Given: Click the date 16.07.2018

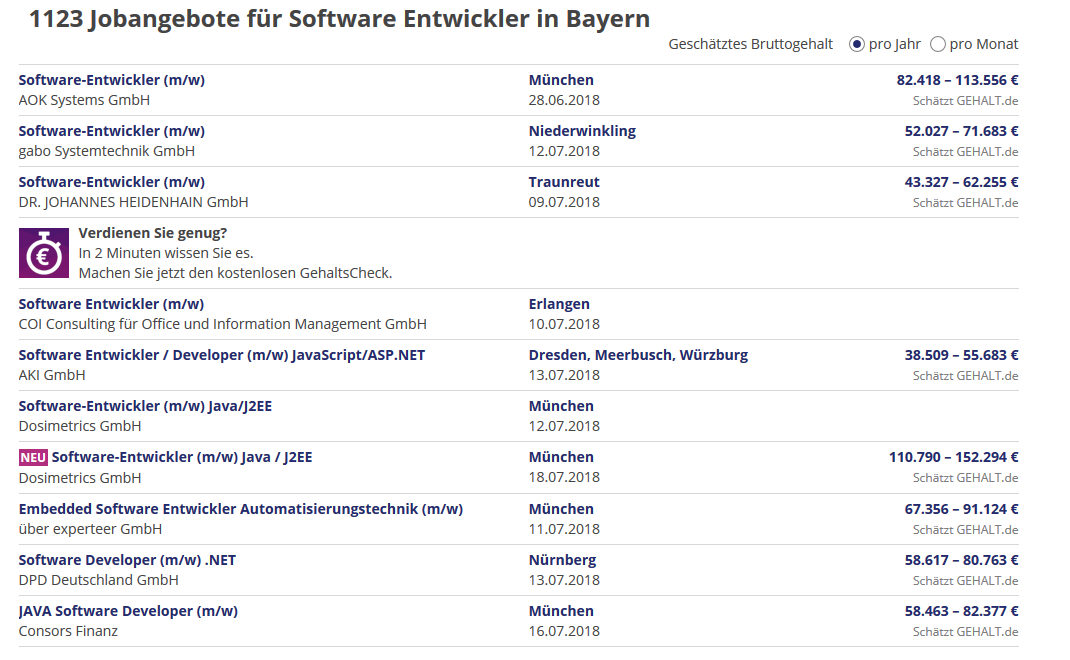Looking at the screenshot, I should tap(564, 631).
